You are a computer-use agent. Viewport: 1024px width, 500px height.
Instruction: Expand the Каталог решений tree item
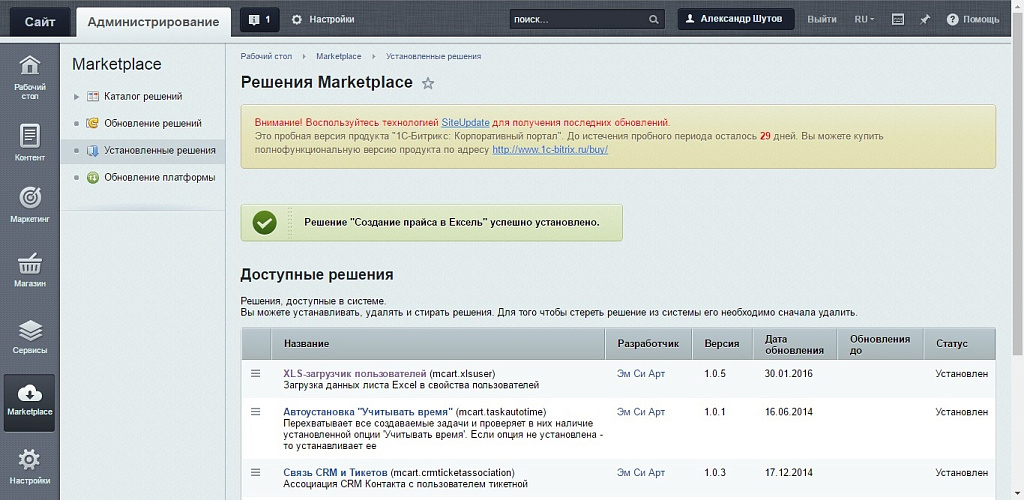click(x=76, y=97)
